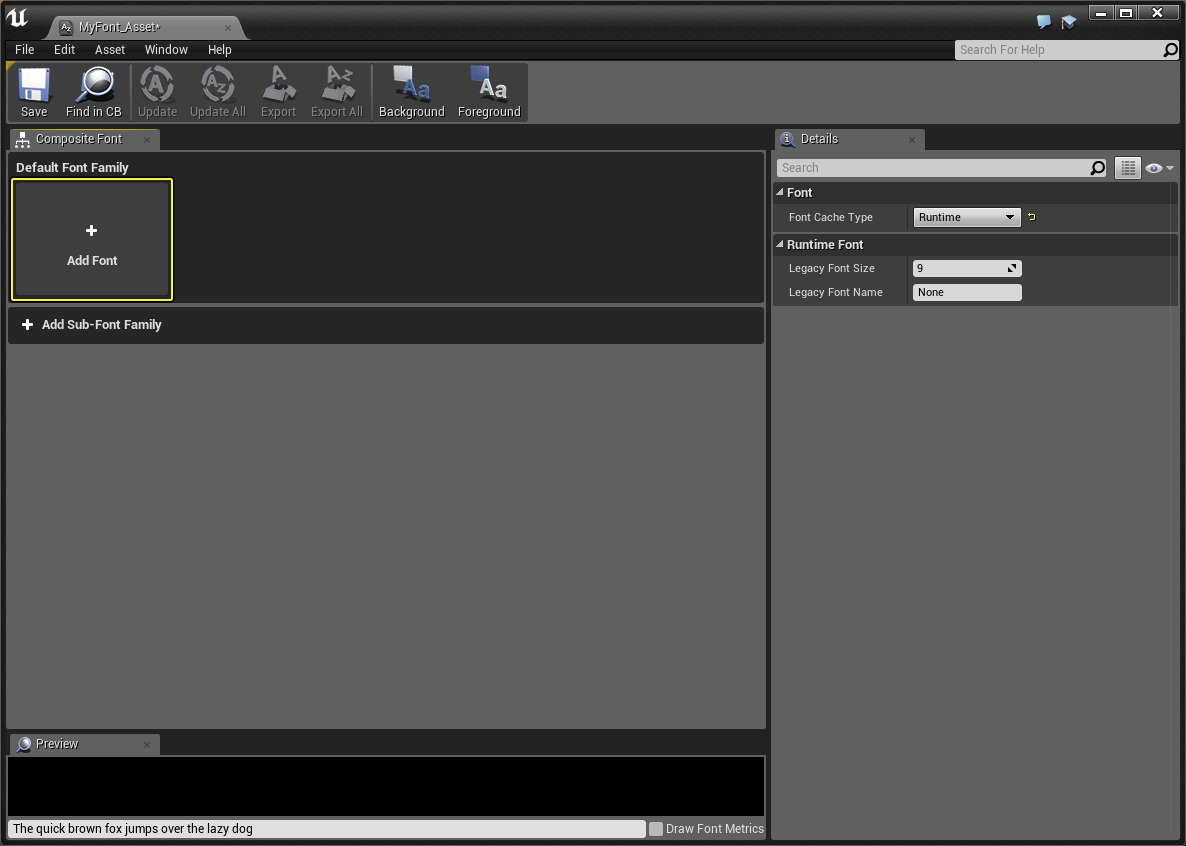Open the Help menu
The image size is (1186, 846).
point(219,50)
